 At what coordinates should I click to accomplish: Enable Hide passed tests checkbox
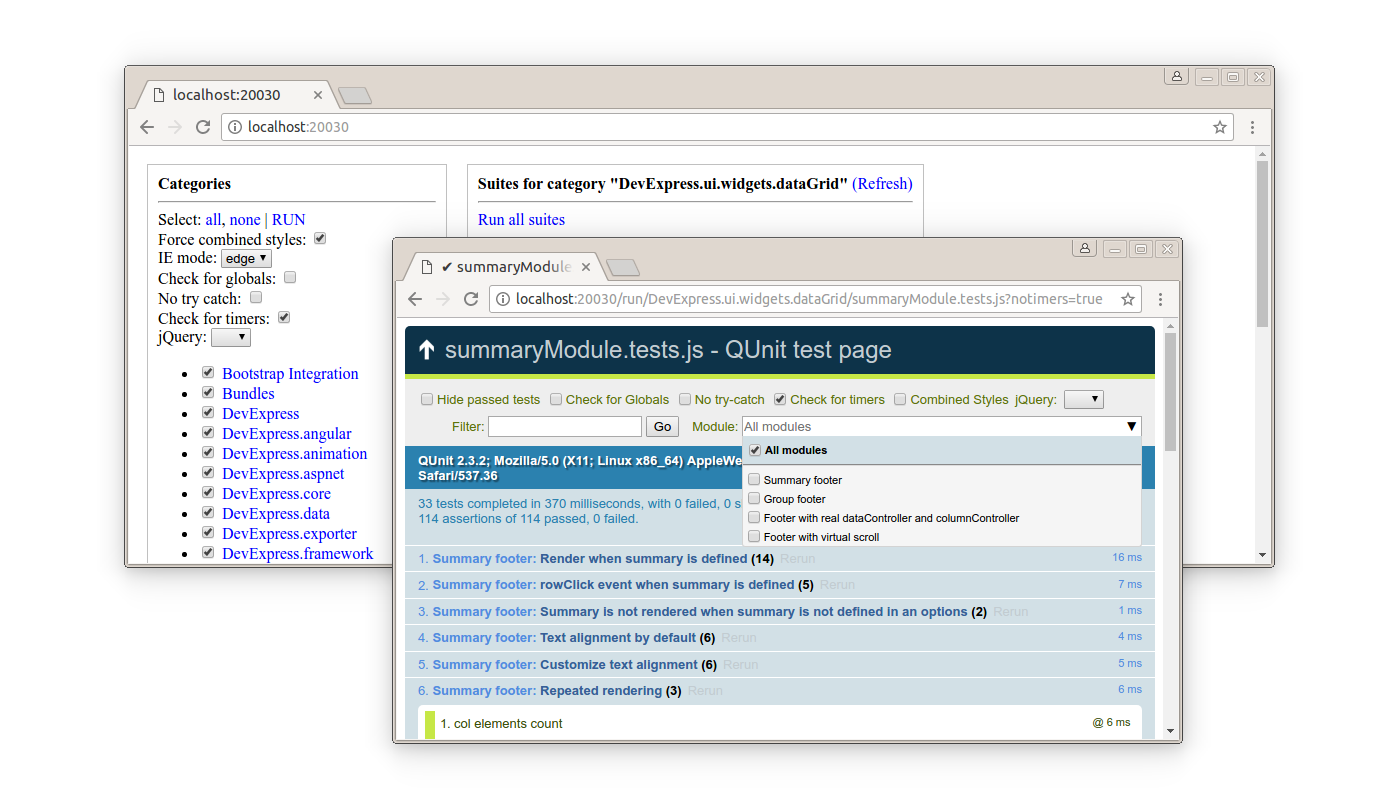click(x=427, y=400)
